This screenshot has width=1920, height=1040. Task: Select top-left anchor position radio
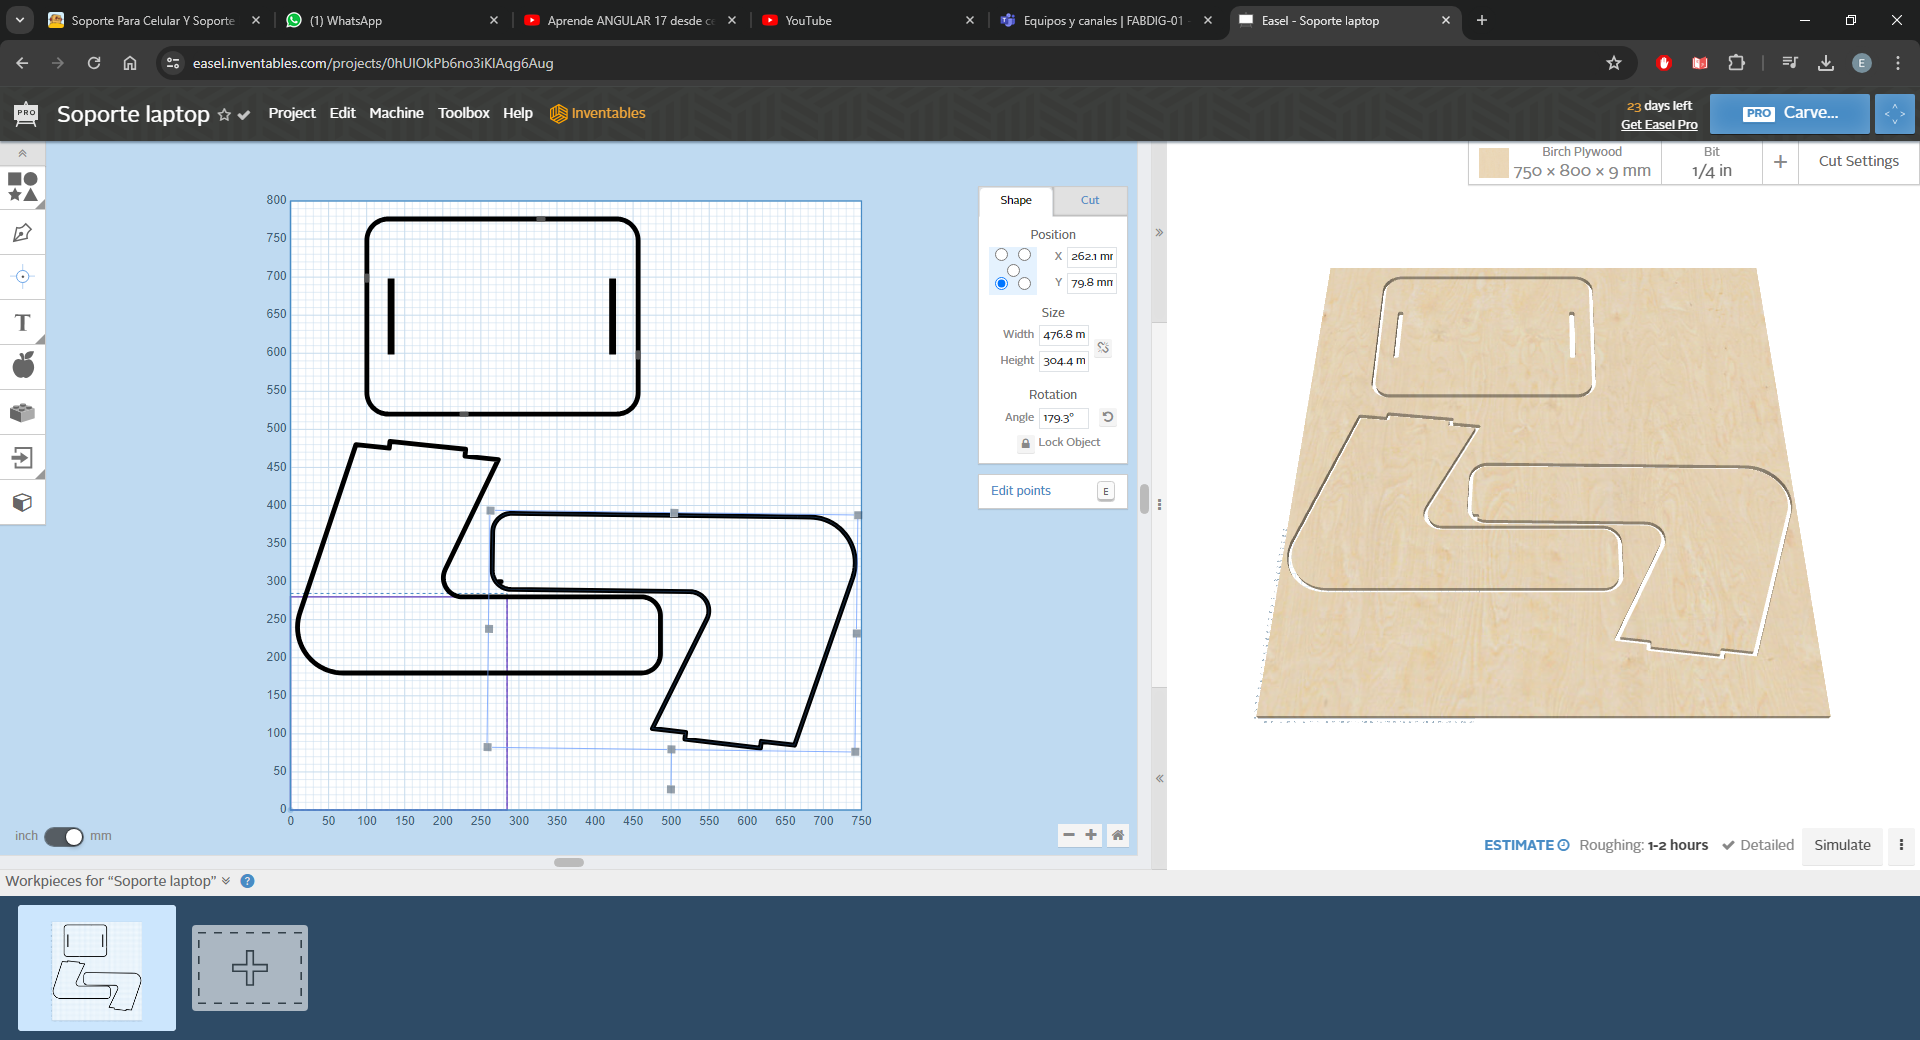point(1001,255)
